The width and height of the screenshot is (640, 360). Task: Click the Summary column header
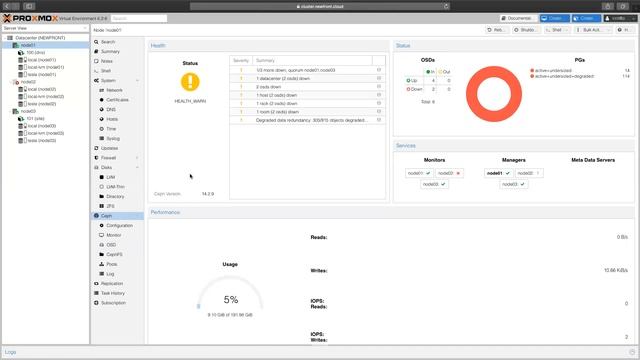click(x=312, y=60)
